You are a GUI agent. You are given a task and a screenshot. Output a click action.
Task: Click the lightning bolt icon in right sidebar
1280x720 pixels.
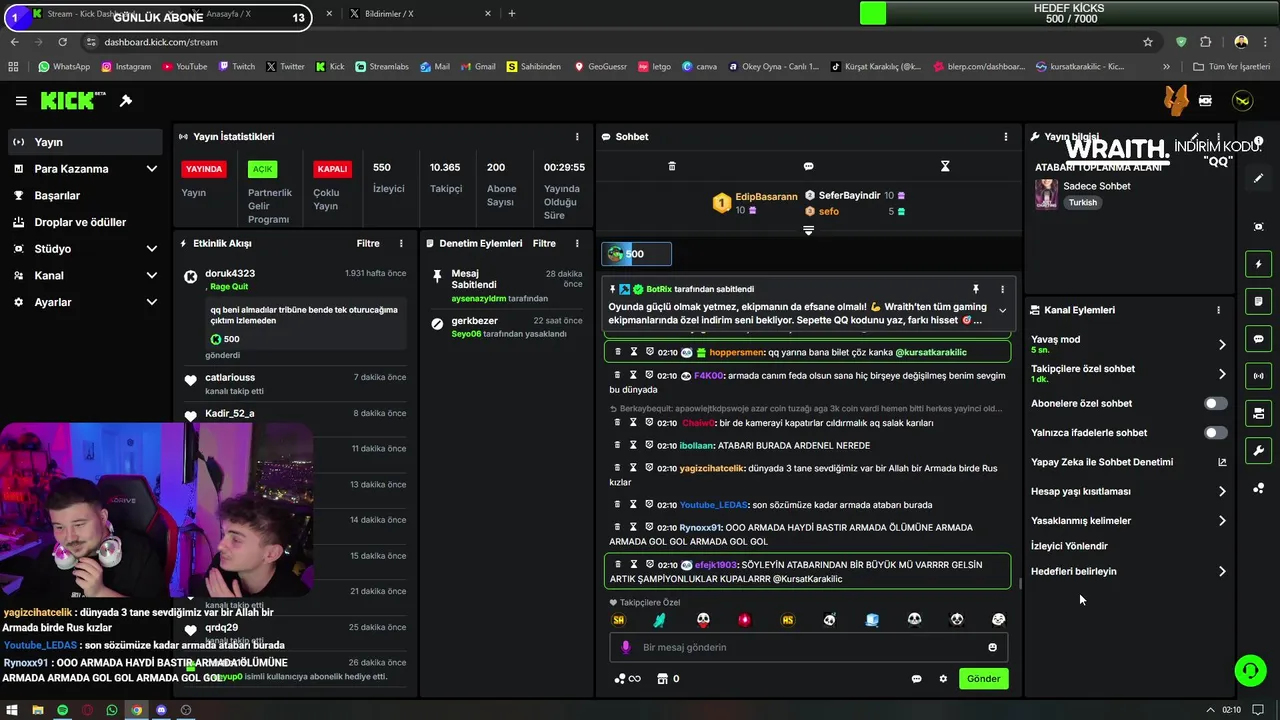point(1259,264)
